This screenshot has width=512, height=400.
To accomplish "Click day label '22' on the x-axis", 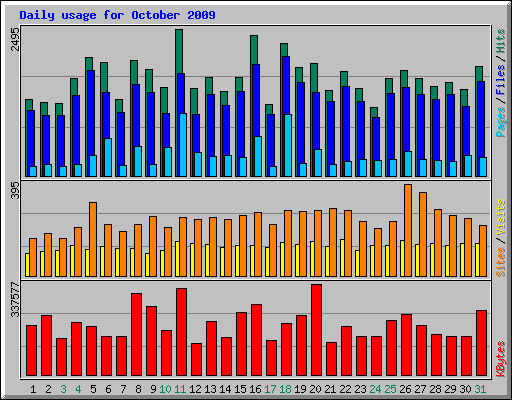I will point(345,389).
